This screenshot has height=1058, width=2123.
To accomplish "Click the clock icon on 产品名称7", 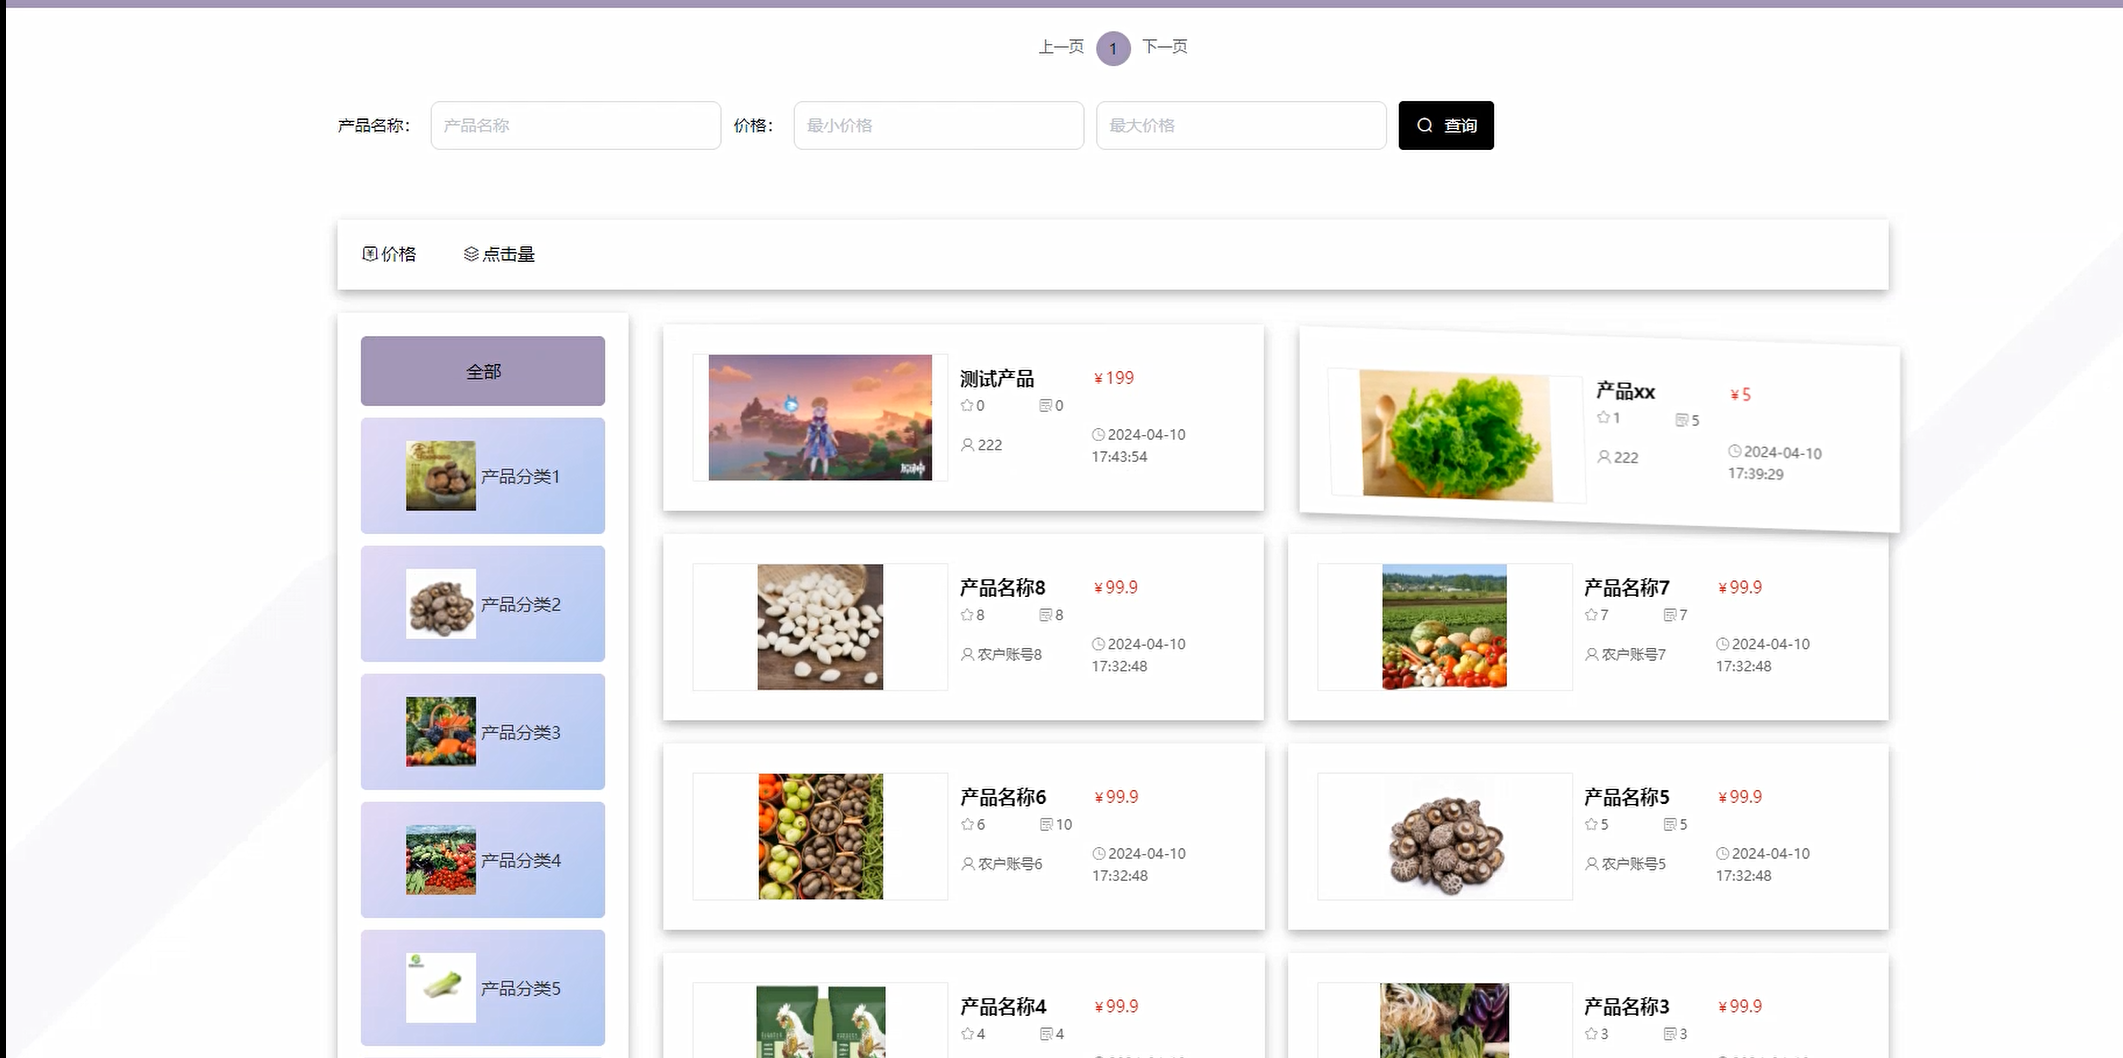I will (x=1722, y=644).
